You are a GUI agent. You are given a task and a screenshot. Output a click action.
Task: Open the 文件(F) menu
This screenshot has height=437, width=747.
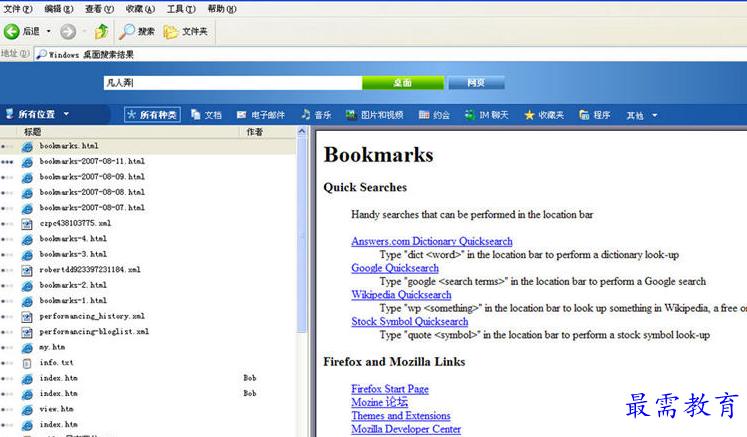click(18, 9)
